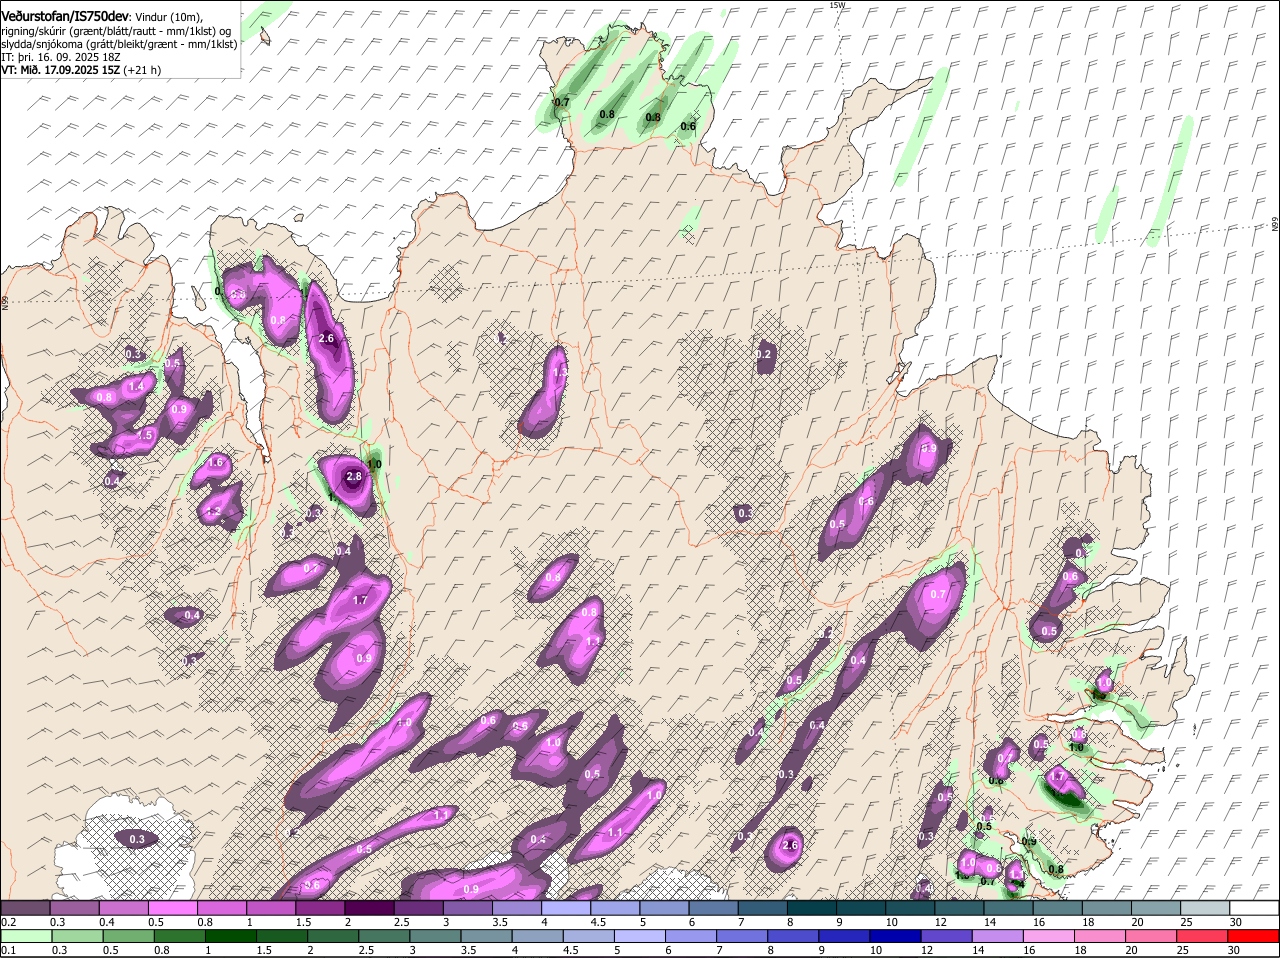1280x958 pixels.
Task: Click the 2.5 label on the top legend row
Action: 401,922
